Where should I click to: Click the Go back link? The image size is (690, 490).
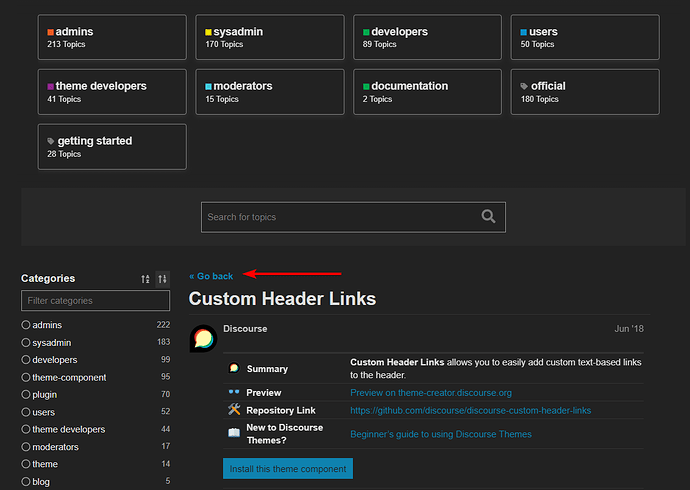pyautogui.click(x=211, y=276)
